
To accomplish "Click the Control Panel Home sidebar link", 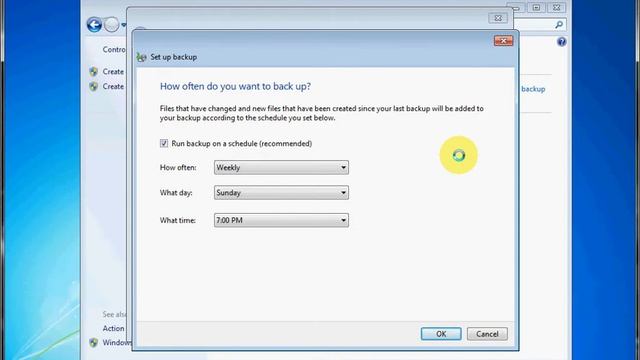I will pyautogui.click(x=114, y=49).
